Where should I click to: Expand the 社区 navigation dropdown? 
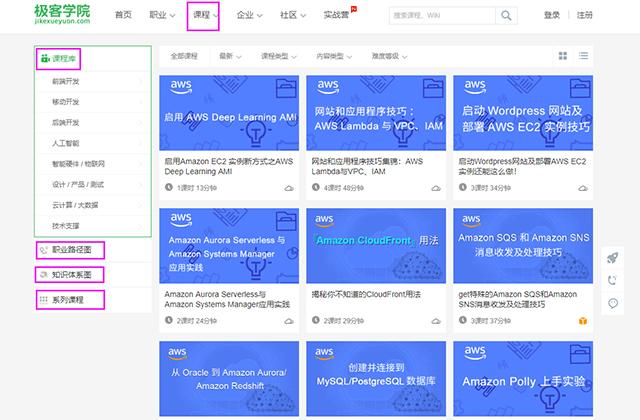point(303,16)
